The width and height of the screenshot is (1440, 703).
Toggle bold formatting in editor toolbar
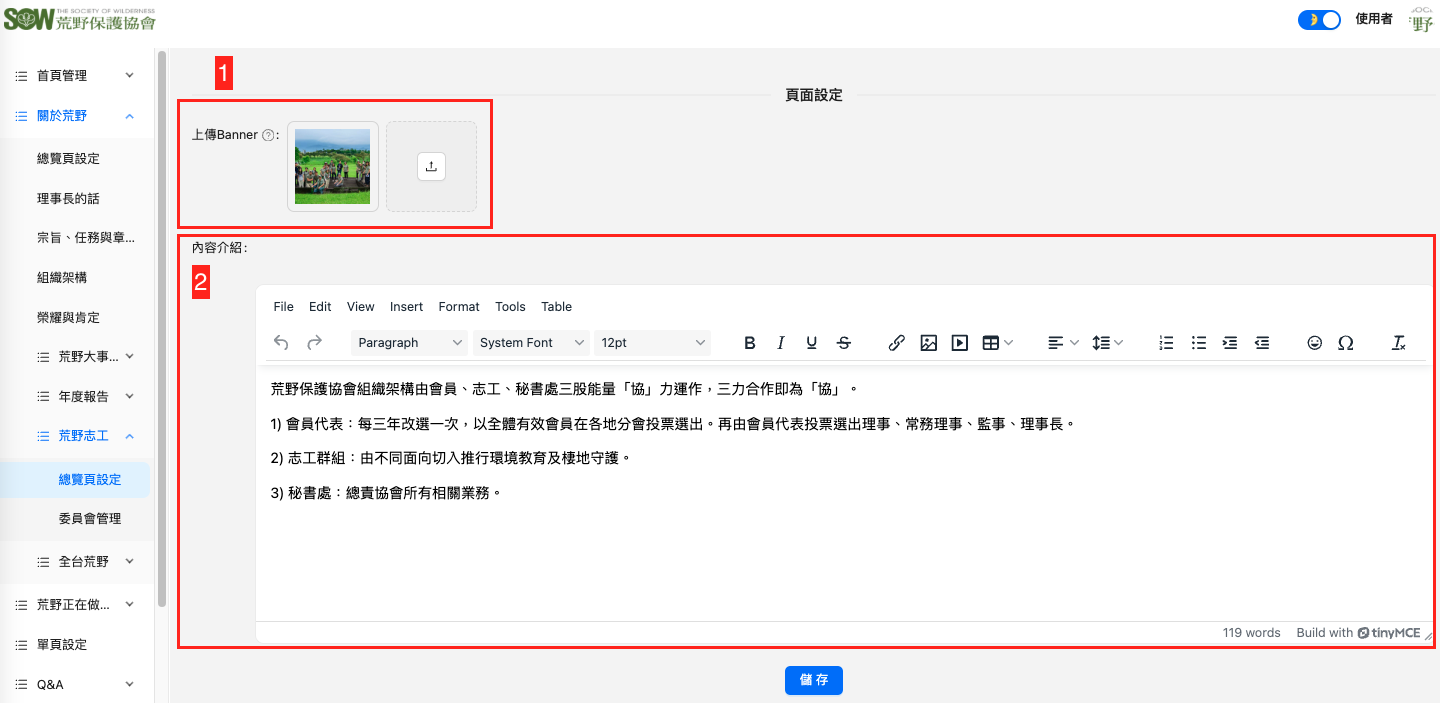(750, 343)
